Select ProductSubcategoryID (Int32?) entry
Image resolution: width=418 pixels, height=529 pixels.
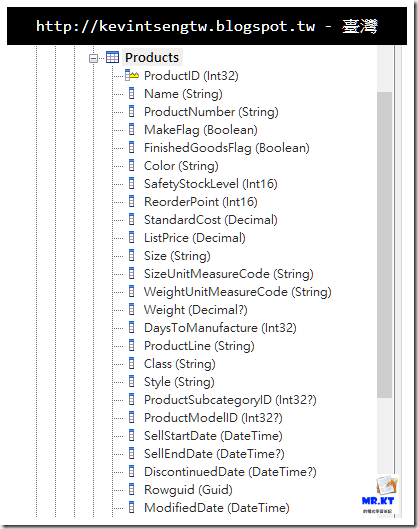pyautogui.click(x=230, y=400)
